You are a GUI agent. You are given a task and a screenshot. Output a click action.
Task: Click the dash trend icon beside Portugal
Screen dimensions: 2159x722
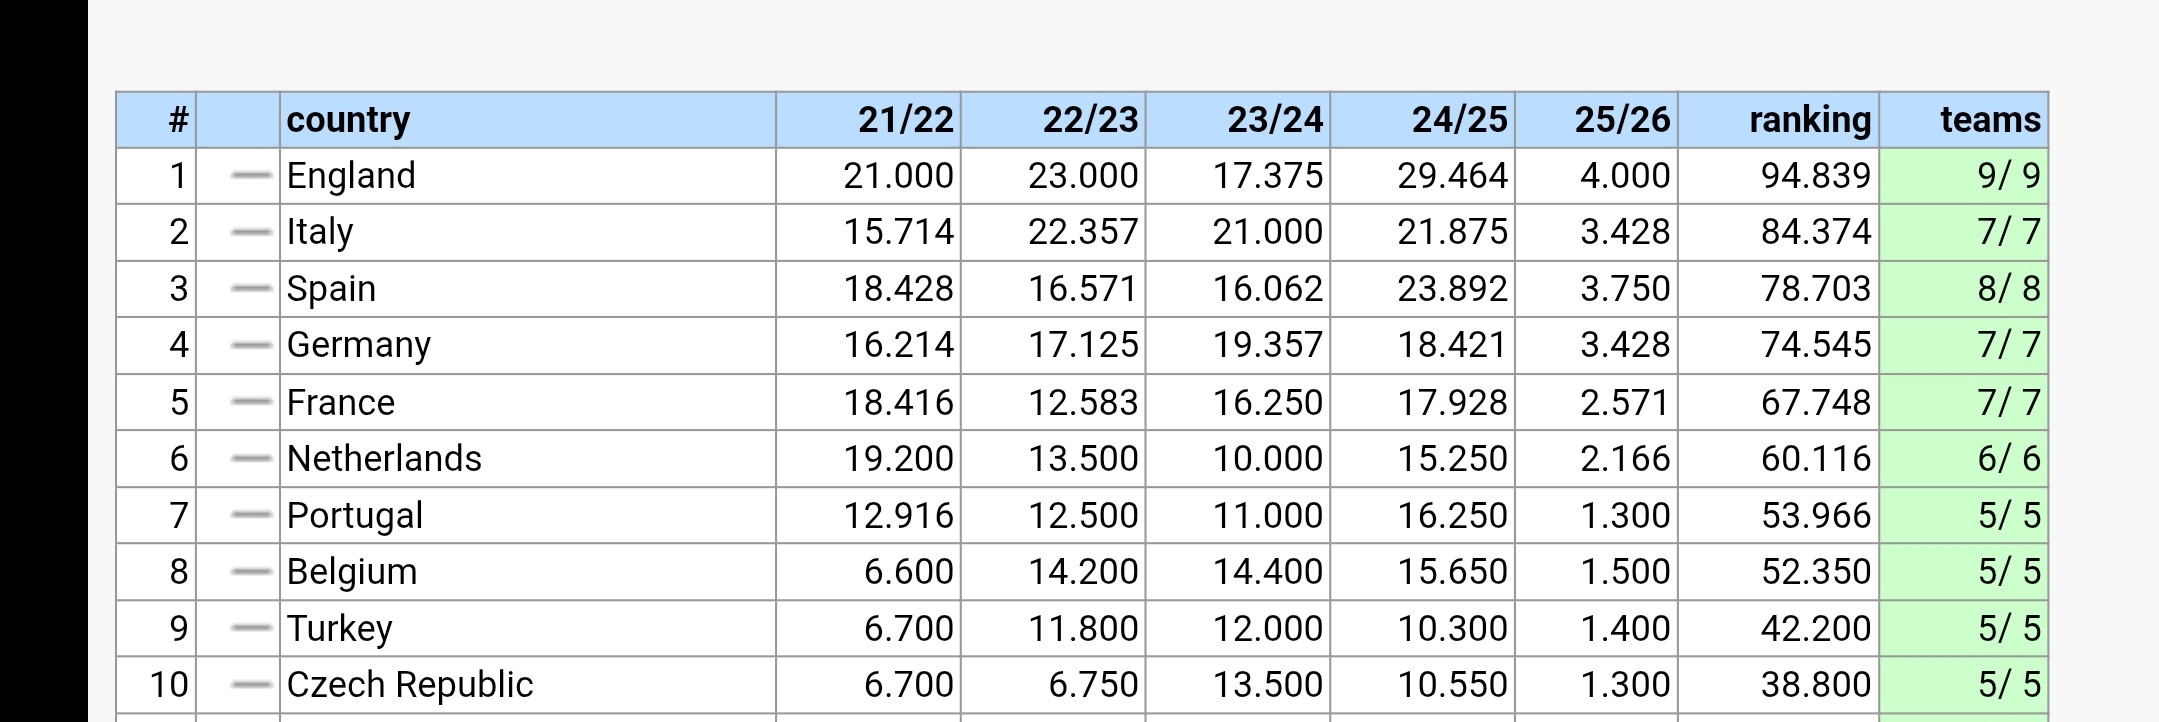point(250,515)
